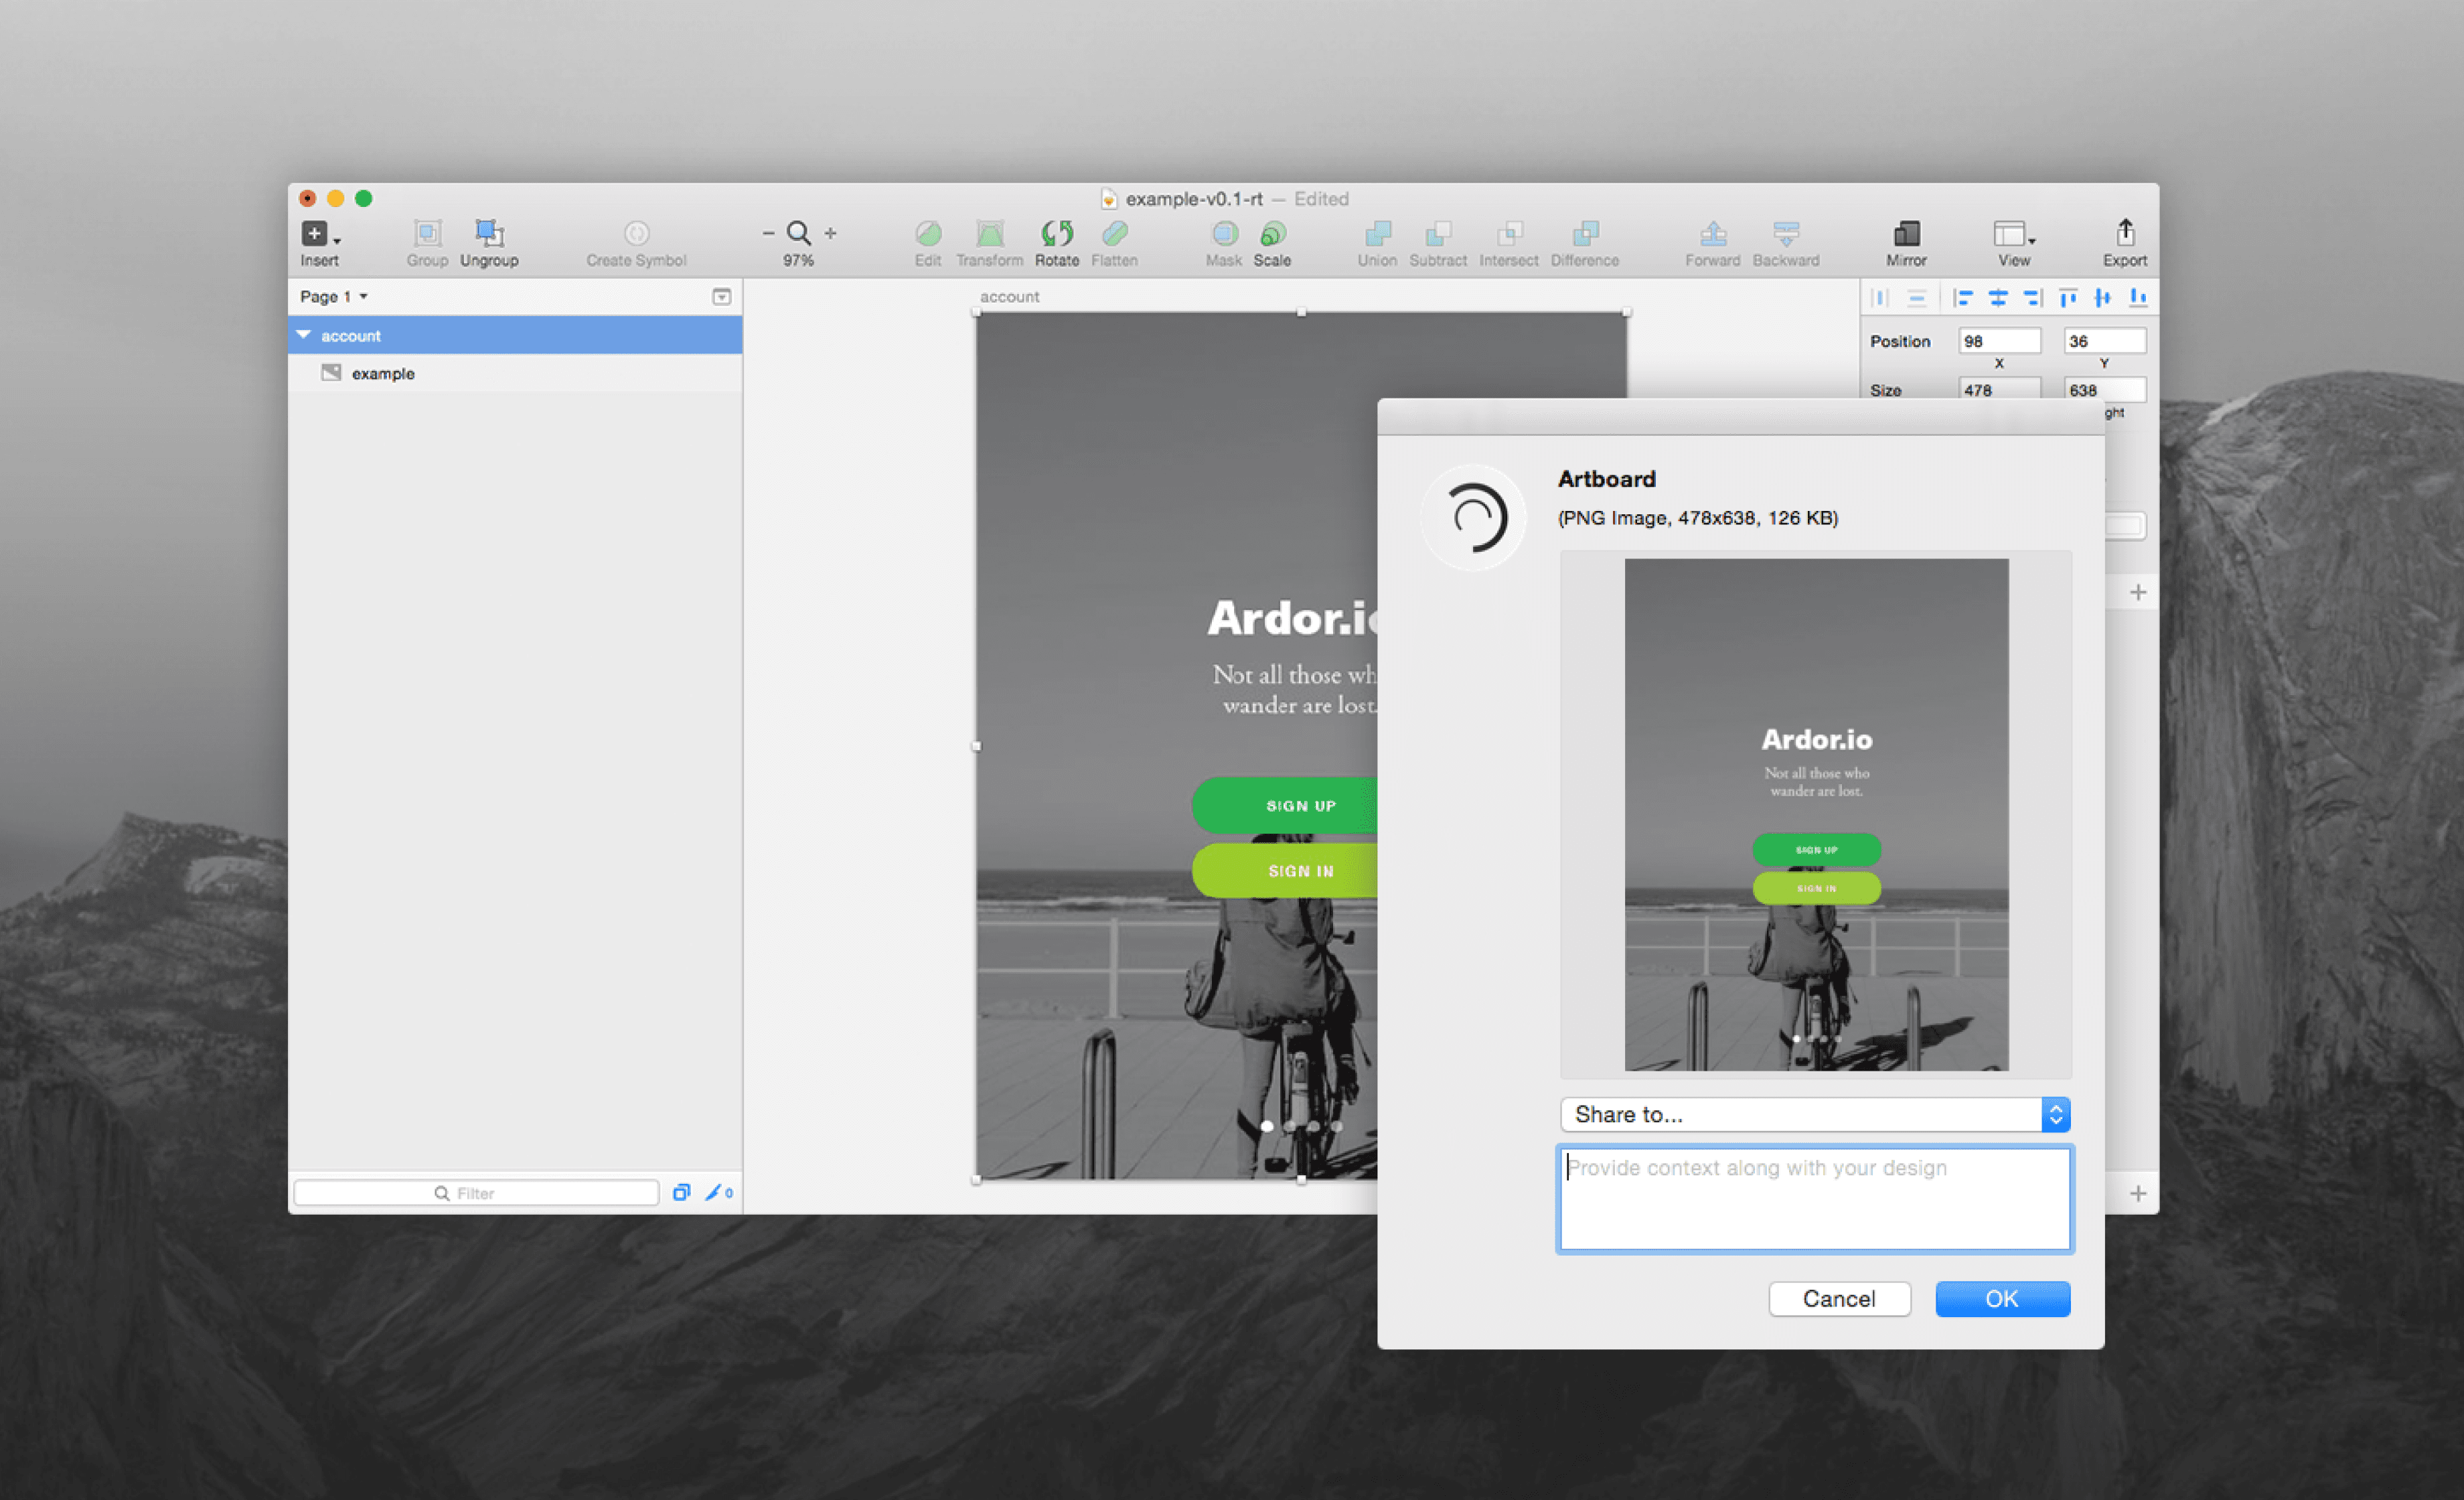Open the Page 1 dropdown
This screenshot has width=2464, height=1500.
333,296
